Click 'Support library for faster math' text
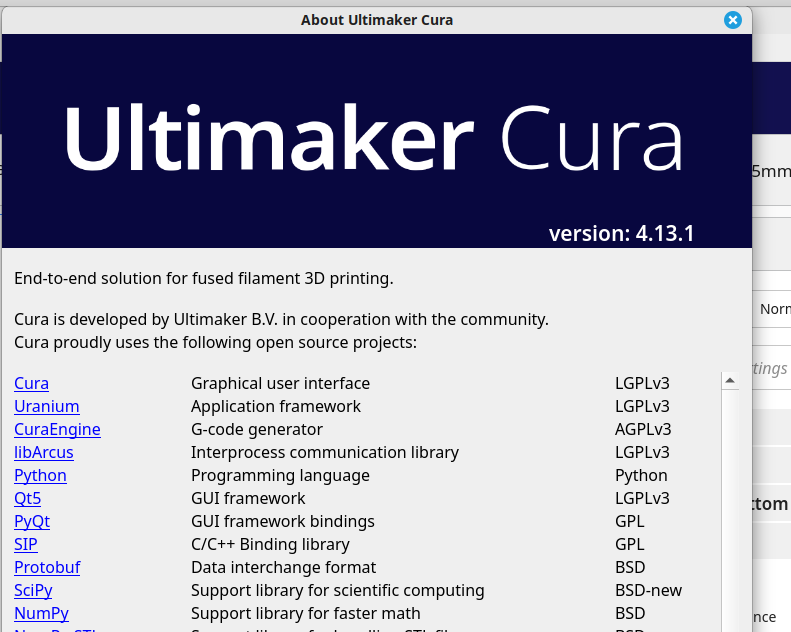Image resolution: width=791 pixels, height=632 pixels. coord(305,613)
